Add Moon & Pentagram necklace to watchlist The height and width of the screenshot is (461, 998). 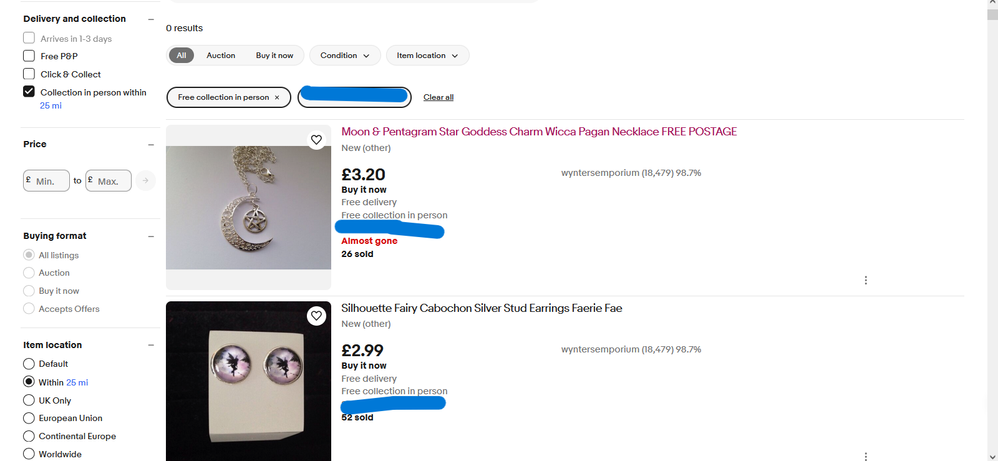(316, 140)
